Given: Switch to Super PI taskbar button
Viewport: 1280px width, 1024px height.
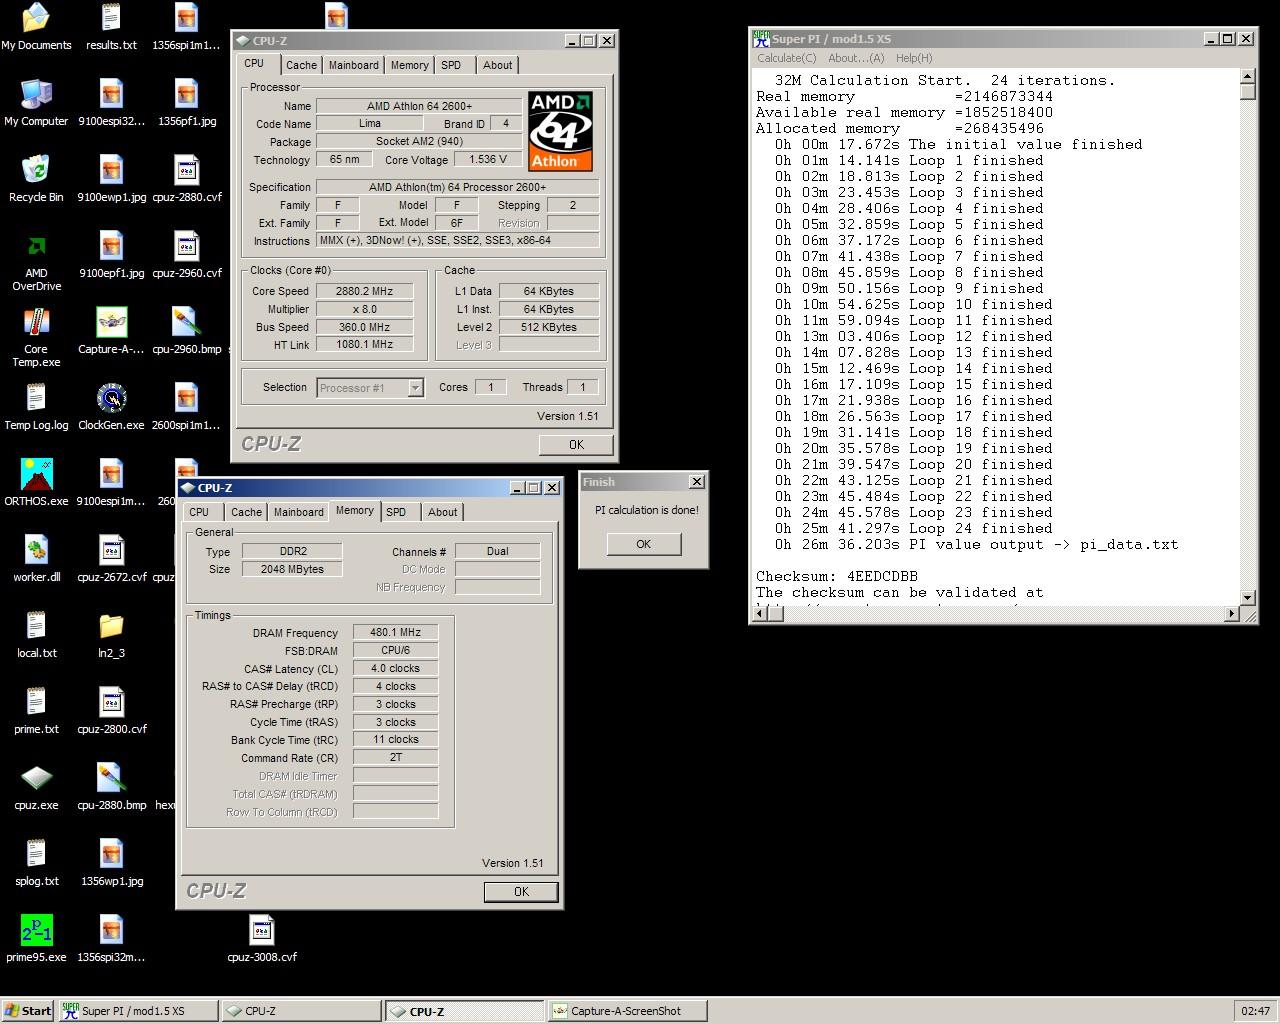Looking at the screenshot, I should 137,1011.
